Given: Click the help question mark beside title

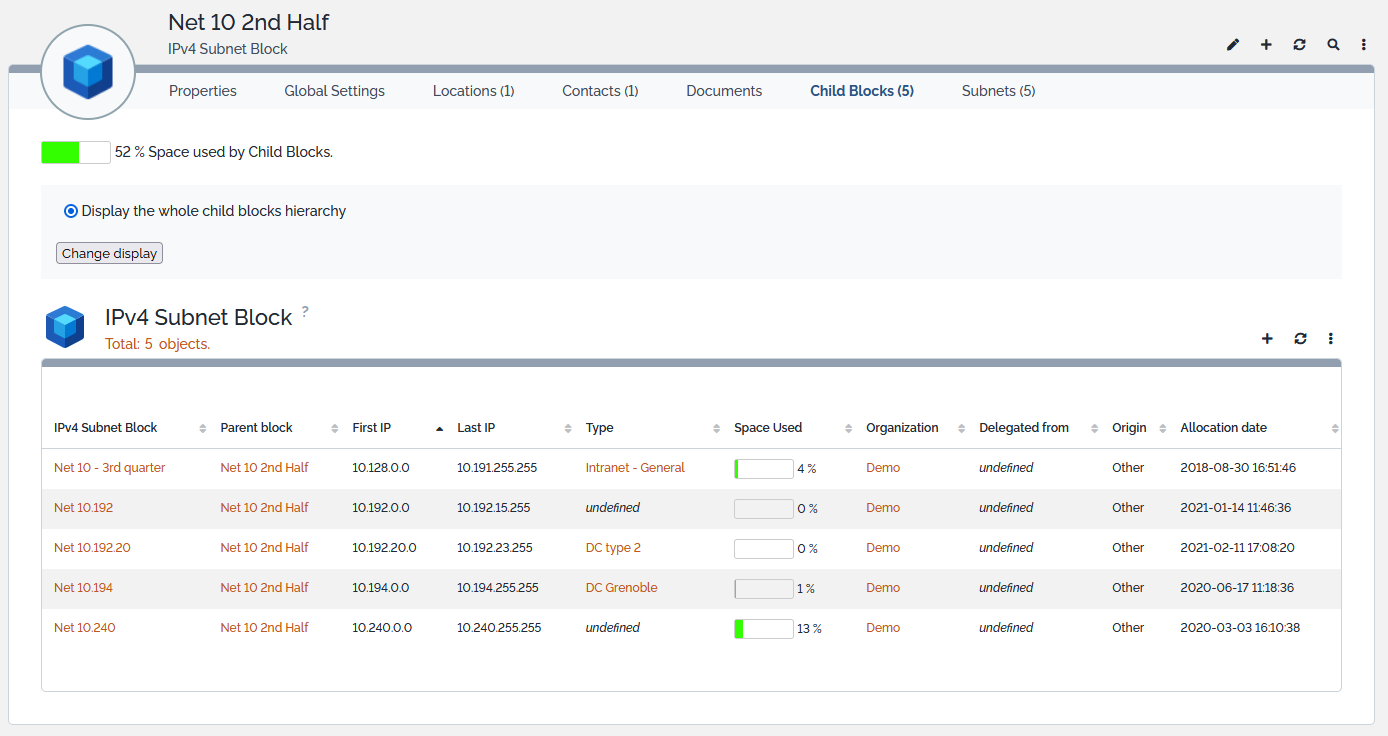Looking at the screenshot, I should point(305,312).
